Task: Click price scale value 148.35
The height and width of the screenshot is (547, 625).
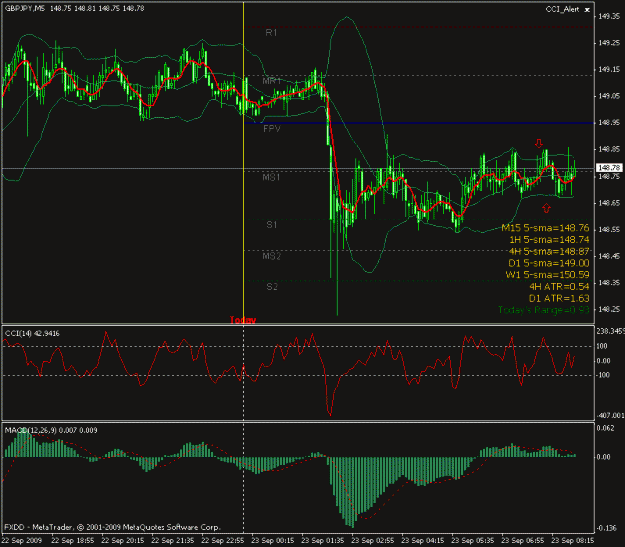Action: pos(609,283)
